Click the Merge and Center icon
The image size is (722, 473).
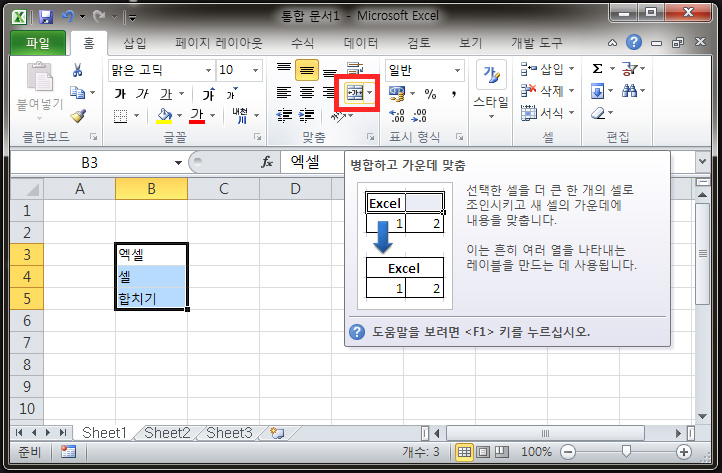pyautogui.click(x=355, y=93)
